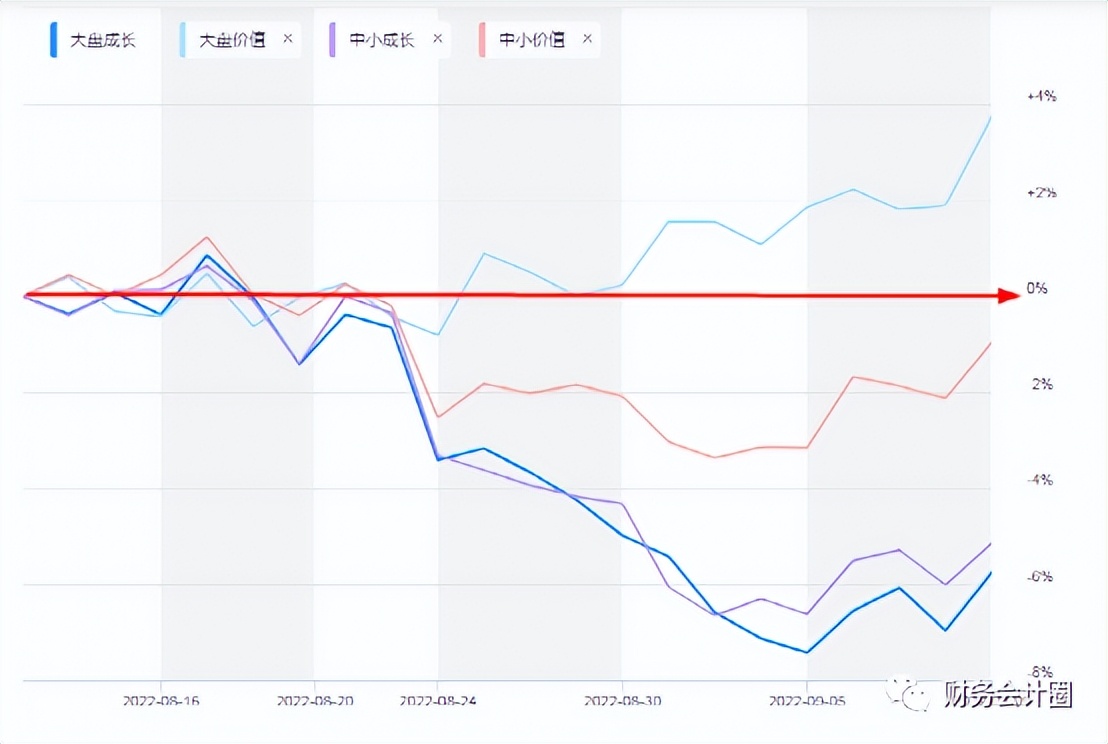Remove the 大盘价值 series with its ×

tap(288, 39)
